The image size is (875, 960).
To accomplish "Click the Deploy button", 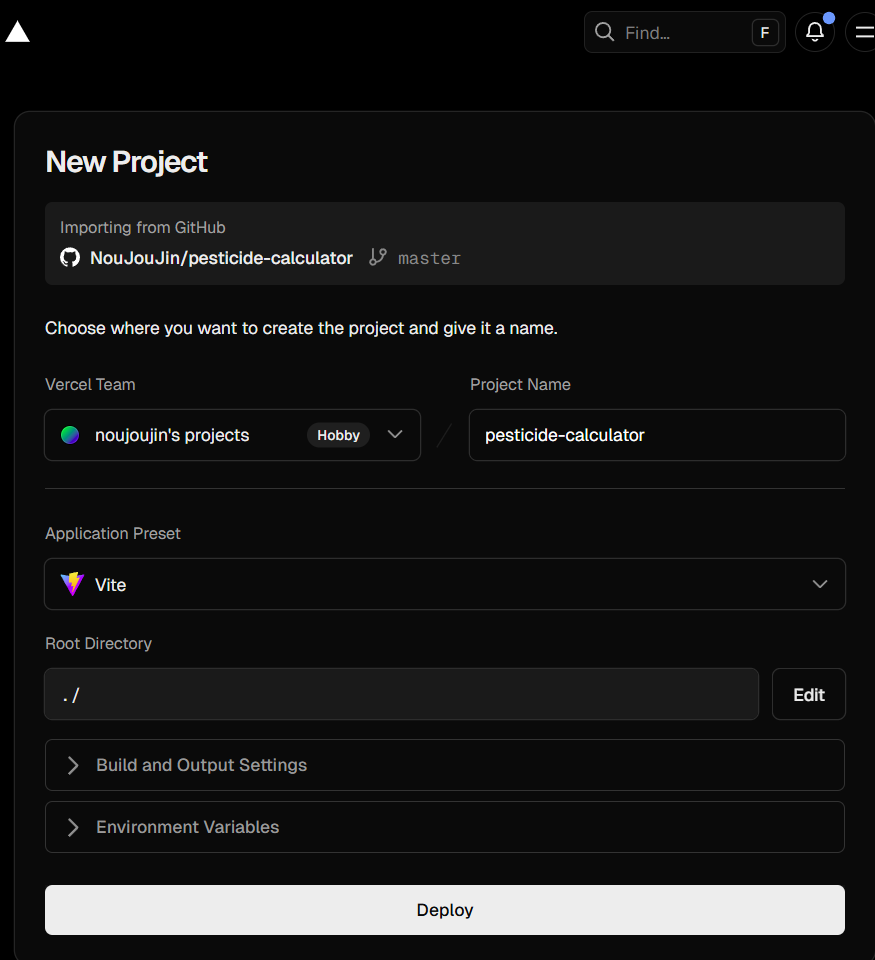I will (444, 910).
